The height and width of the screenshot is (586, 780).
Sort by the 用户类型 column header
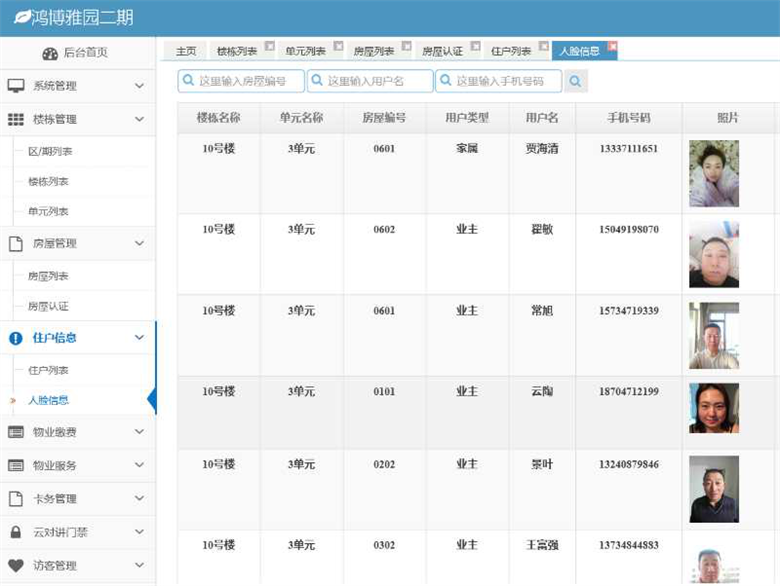coord(467,117)
